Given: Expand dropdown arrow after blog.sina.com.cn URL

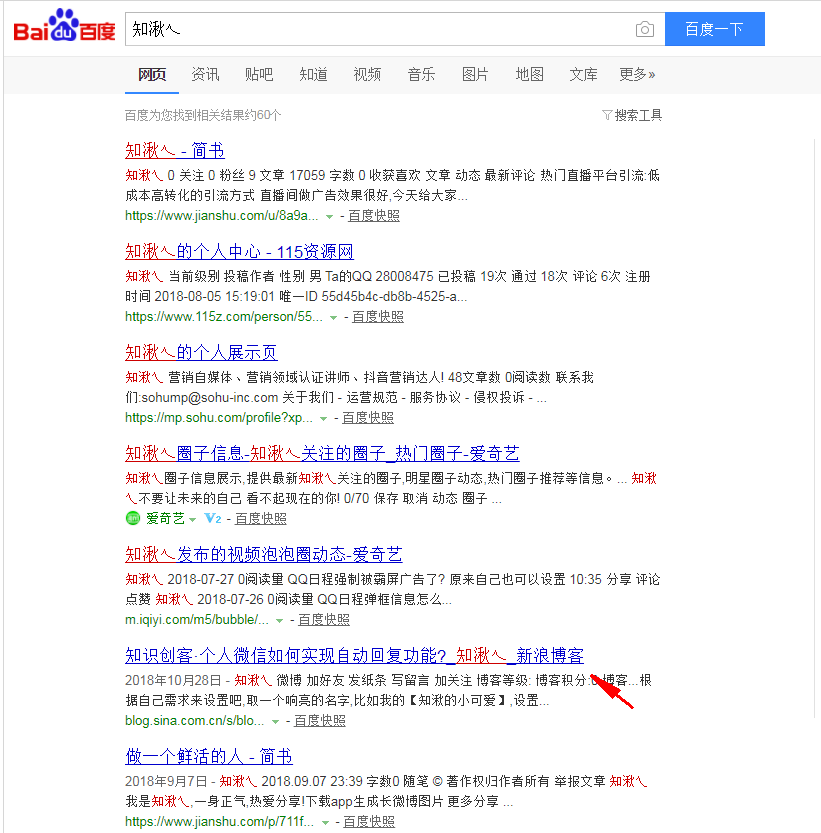Looking at the screenshot, I should coord(275,721).
